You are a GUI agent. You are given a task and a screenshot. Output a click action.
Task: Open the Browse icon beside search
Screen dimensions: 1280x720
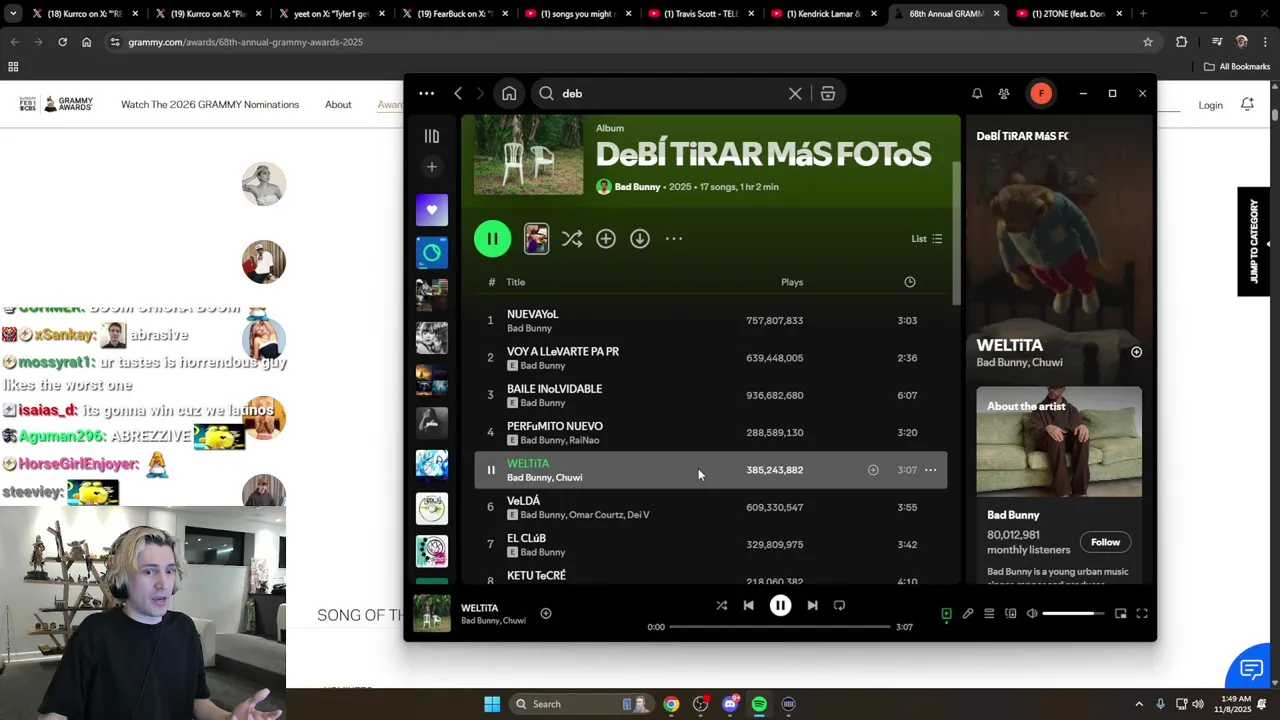click(828, 93)
